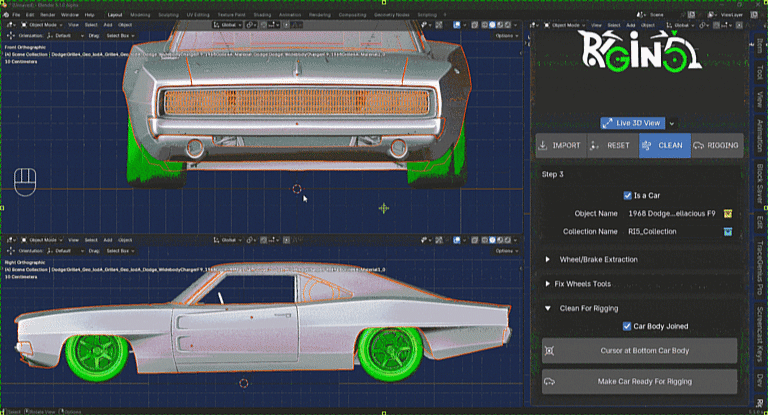This screenshot has width=768, height=415.
Task: Collapse the Clean For Rigging section
Action: (x=640, y=308)
